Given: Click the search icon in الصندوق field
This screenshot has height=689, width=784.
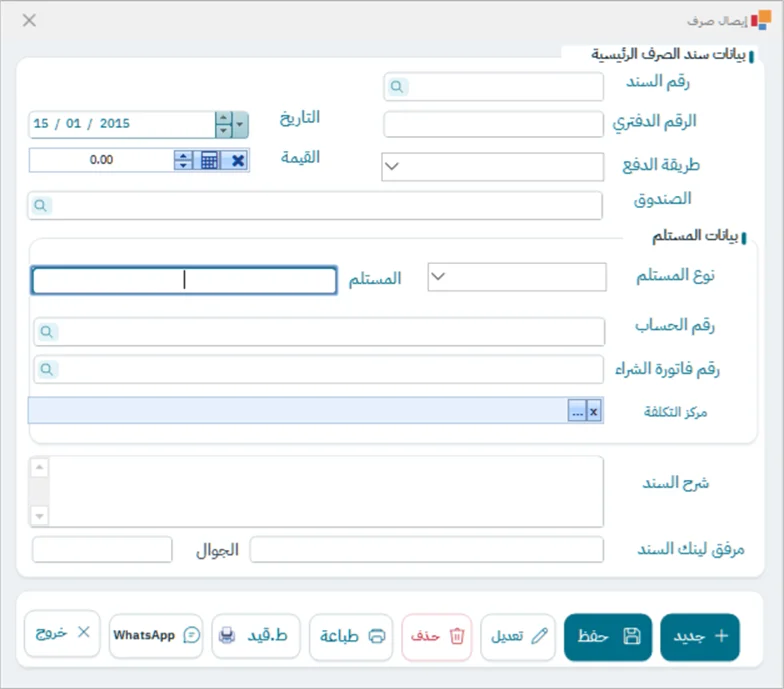Looking at the screenshot, I should coord(40,206).
